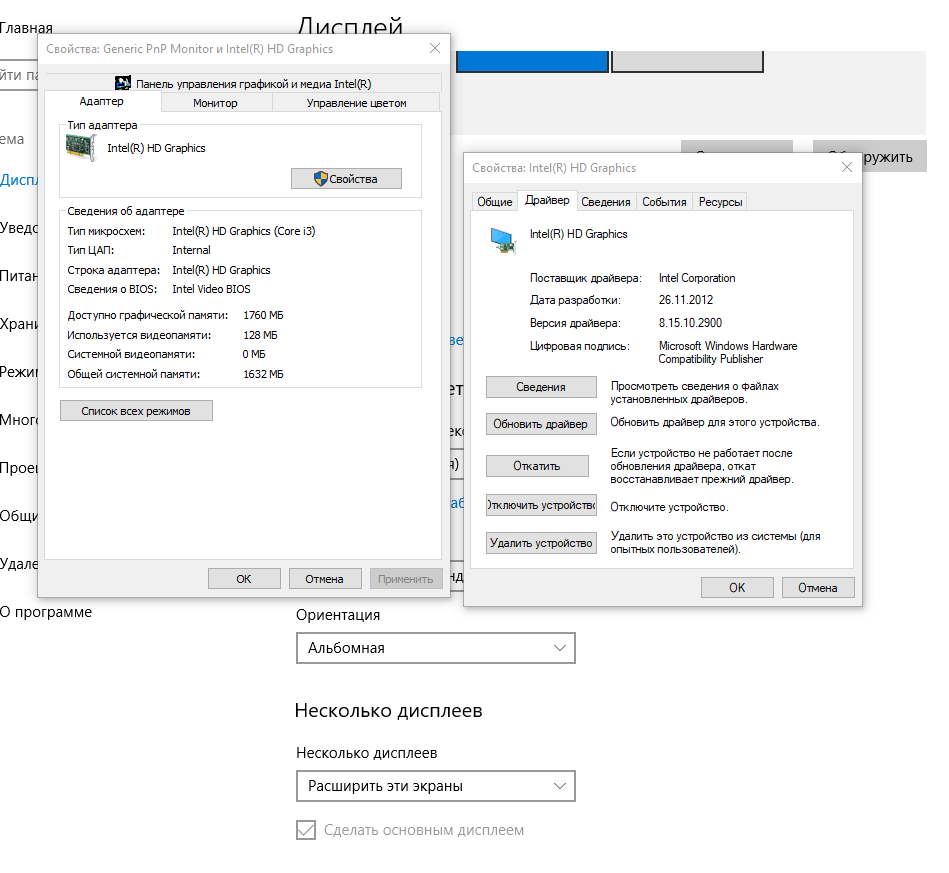Open the Несколько дисплеев dropdown
The height and width of the screenshot is (873, 949).
[436, 786]
